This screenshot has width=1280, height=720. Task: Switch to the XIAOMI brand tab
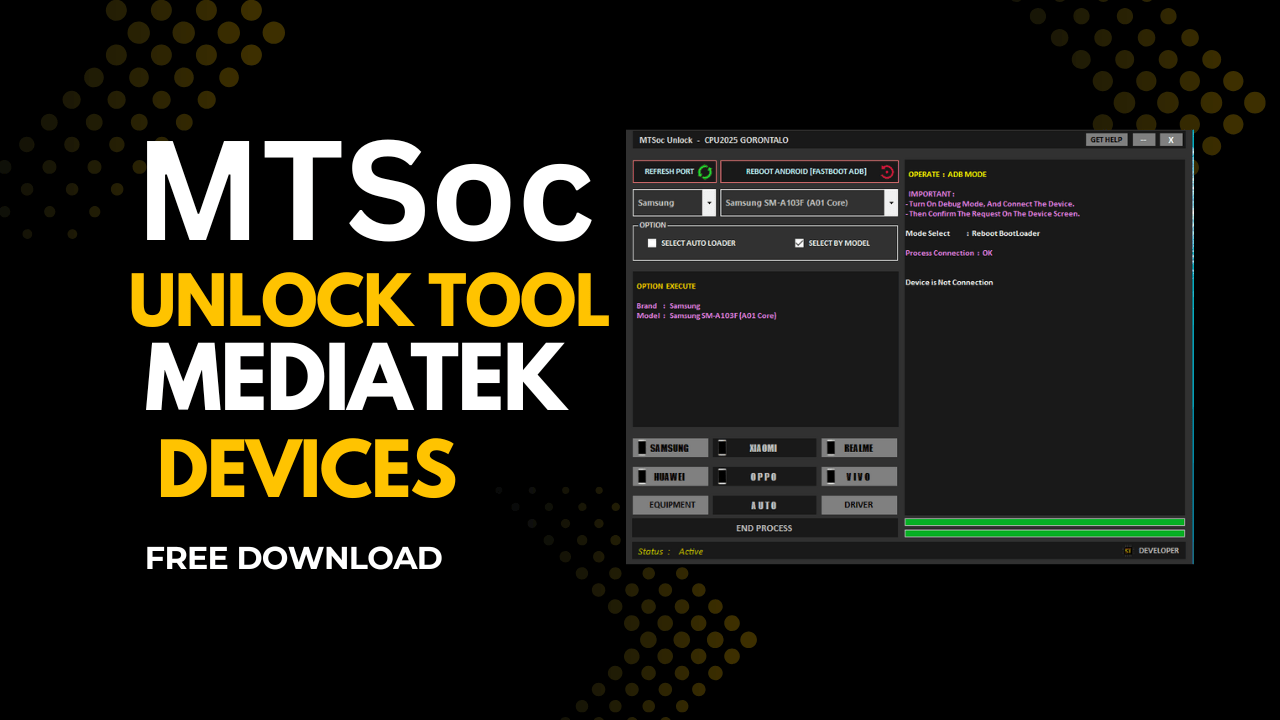pos(764,448)
